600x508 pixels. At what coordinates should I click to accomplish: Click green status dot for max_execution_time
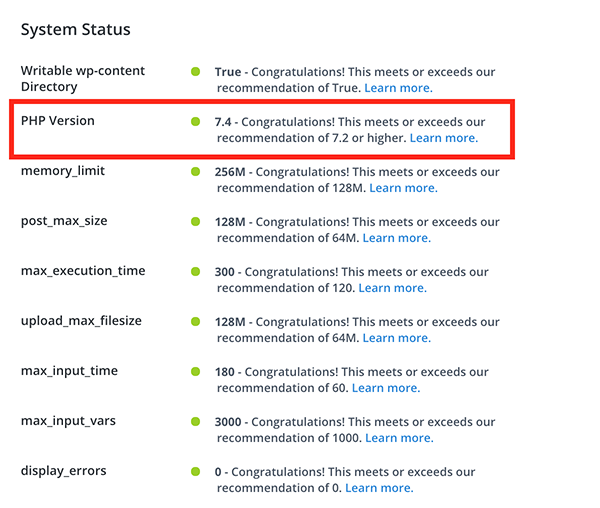point(196,272)
